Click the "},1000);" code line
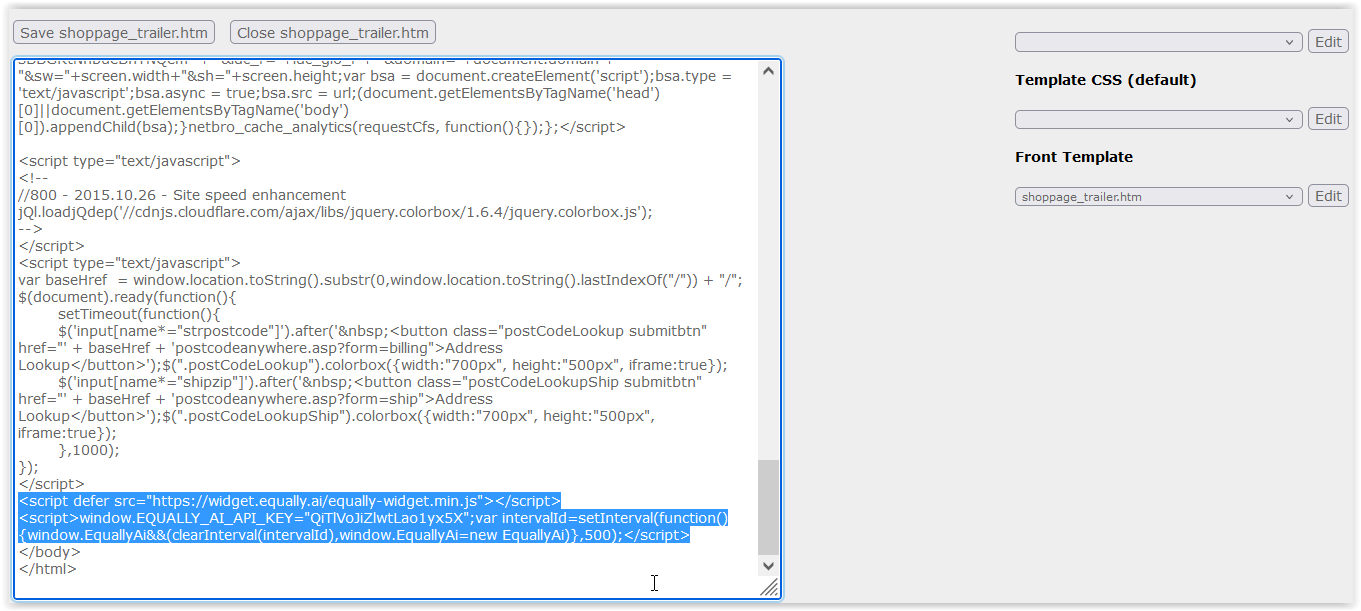This screenshot has width=1361, height=611. [x=89, y=450]
